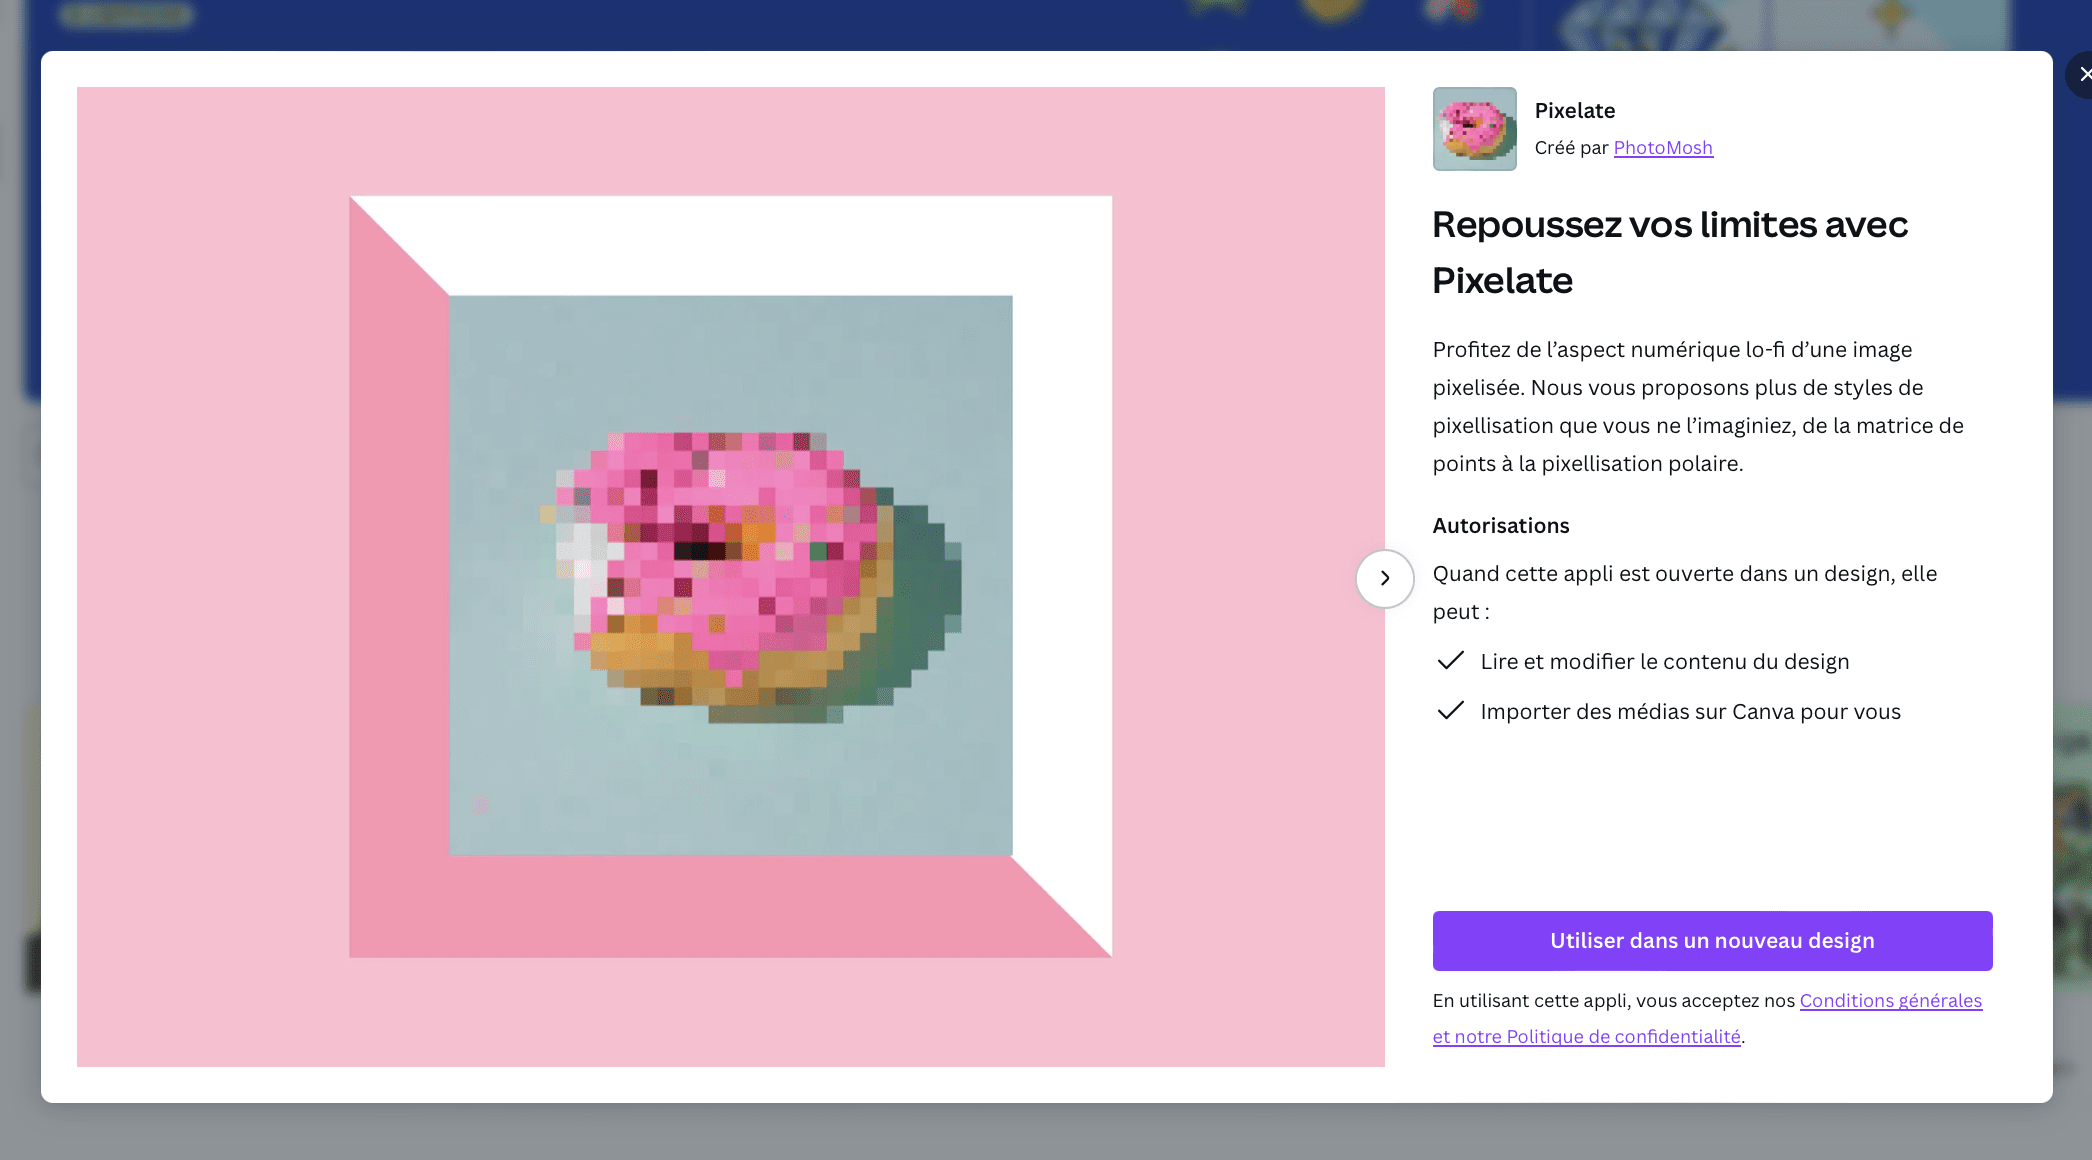Click the PhotoMosh creator thumbnail
Image resolution: width=2092 pixels, height=1160 pixels.
coord(1474,128)
